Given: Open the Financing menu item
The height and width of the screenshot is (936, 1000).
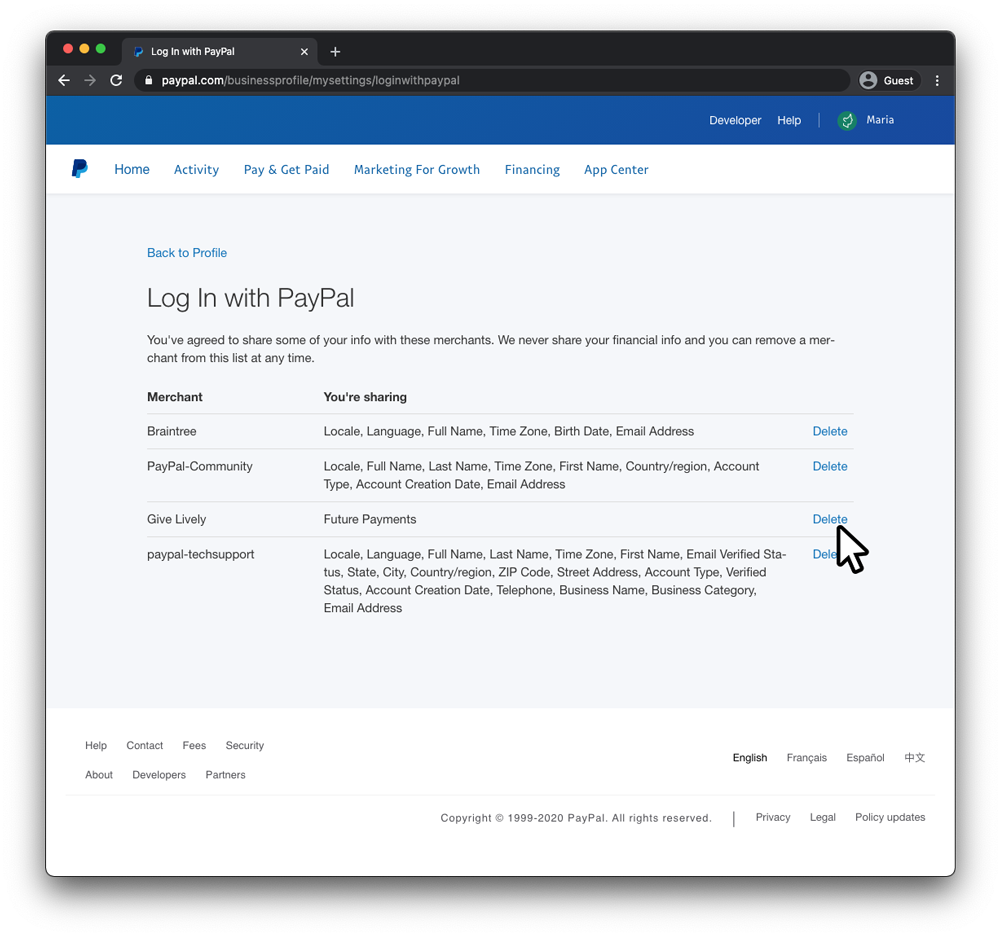Looking at the screenshot, I should click(x=532, y=170).
